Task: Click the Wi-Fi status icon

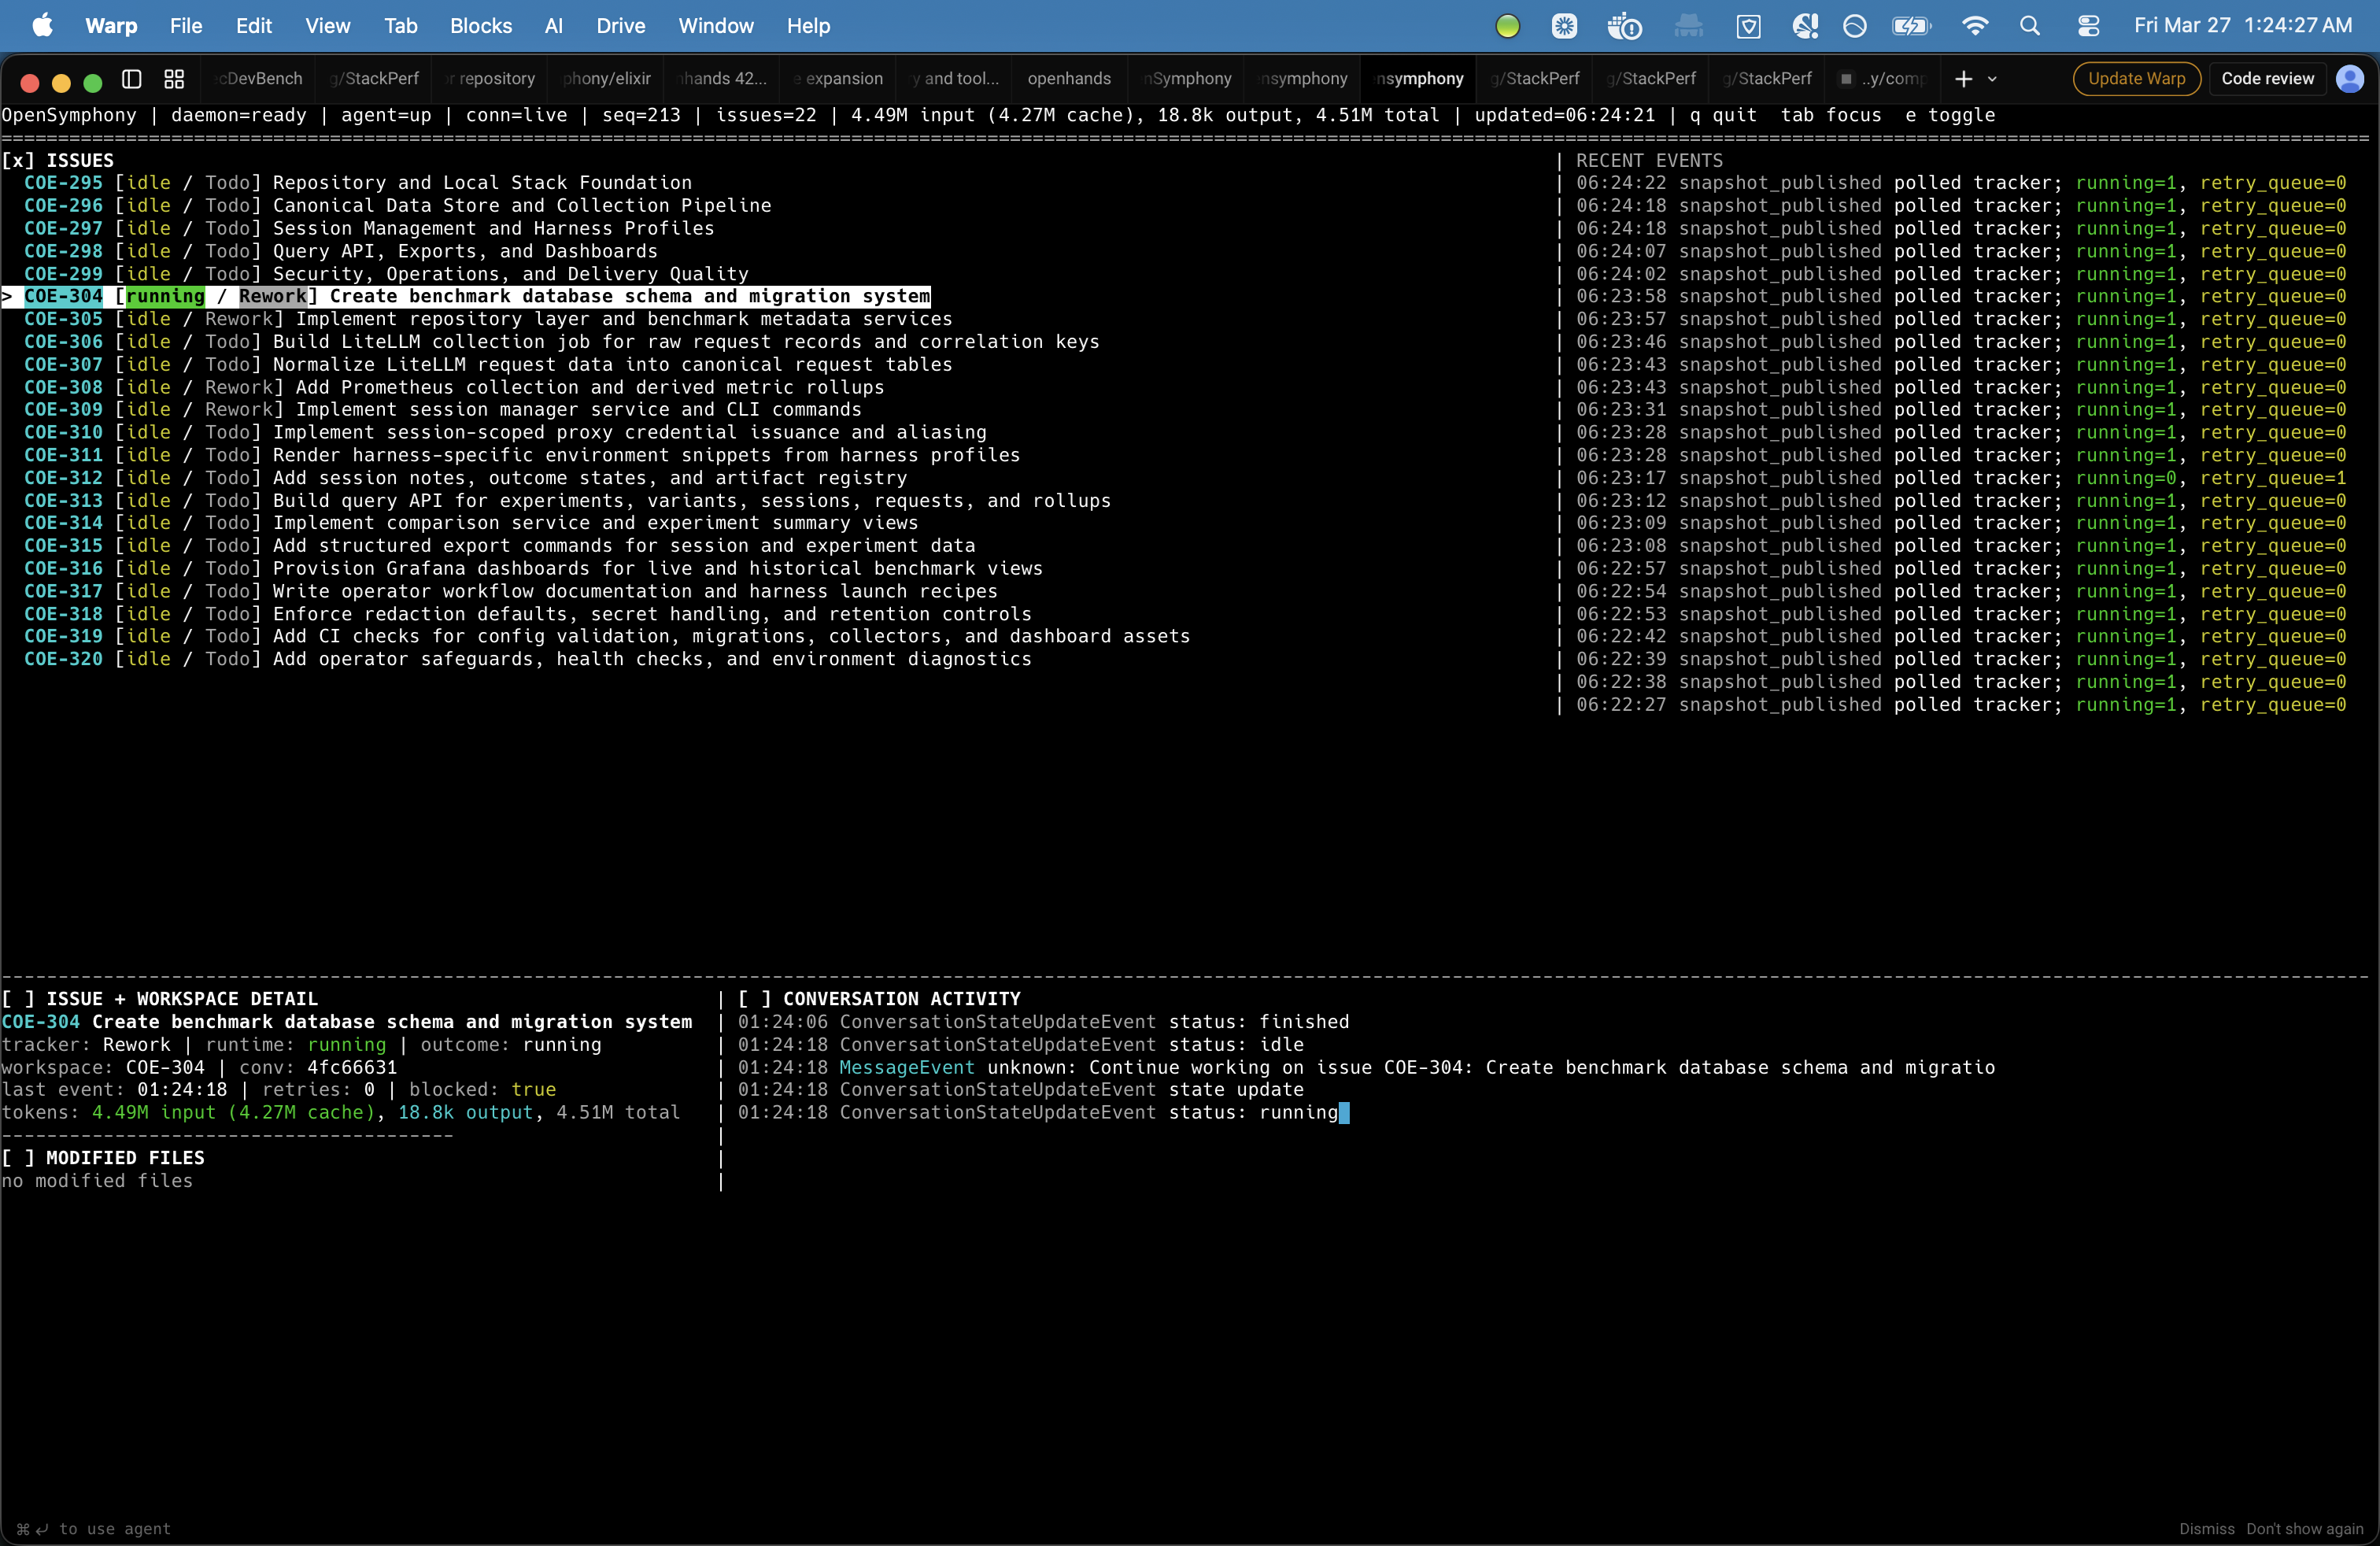Action: coord(1973,26)
